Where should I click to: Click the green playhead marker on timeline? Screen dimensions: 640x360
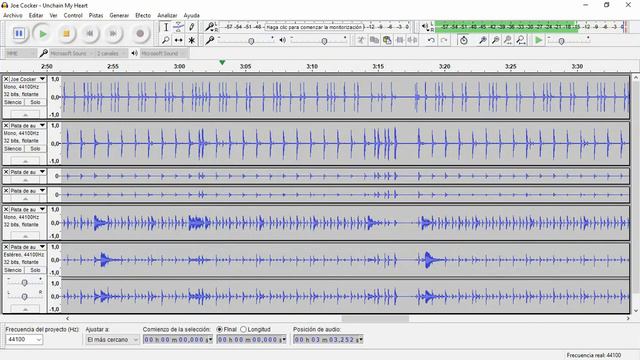tap(222, 62)
